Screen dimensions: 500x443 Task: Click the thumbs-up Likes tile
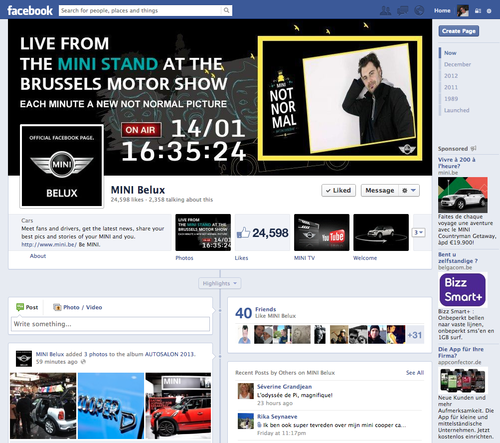click(x=262, y=232)
